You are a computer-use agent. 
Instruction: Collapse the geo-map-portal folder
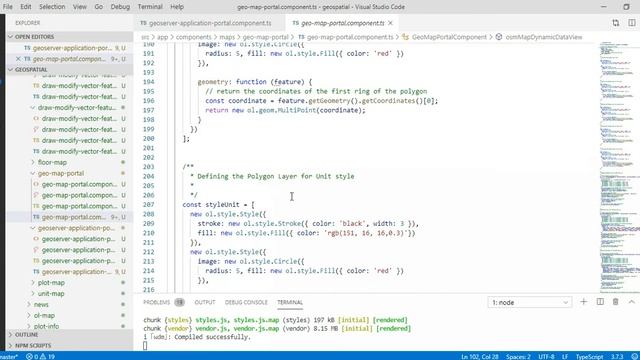click(61, 173)
